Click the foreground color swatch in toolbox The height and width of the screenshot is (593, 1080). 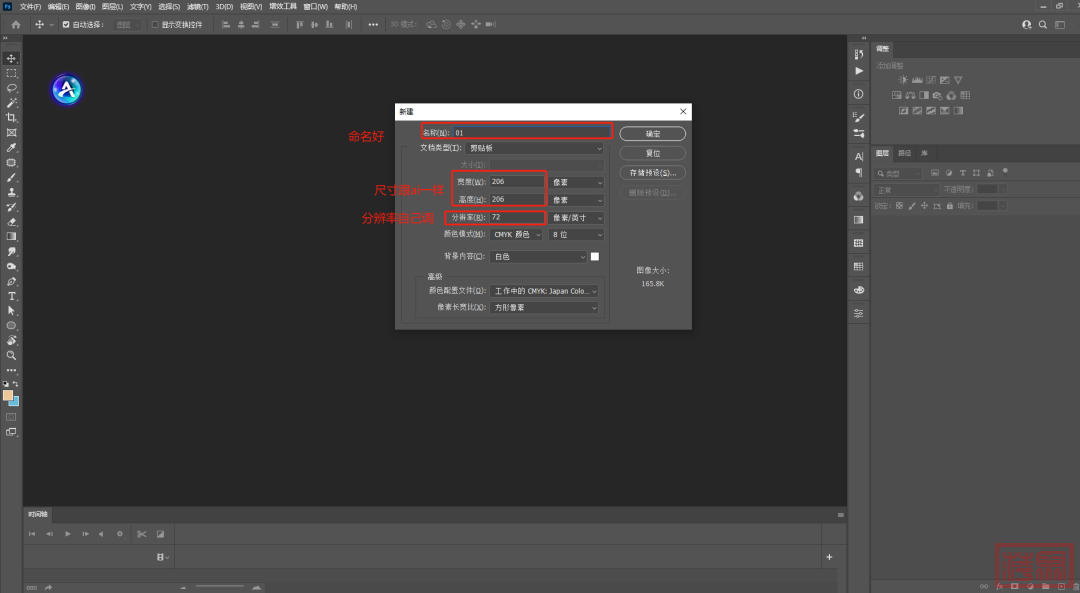point(8,395)
